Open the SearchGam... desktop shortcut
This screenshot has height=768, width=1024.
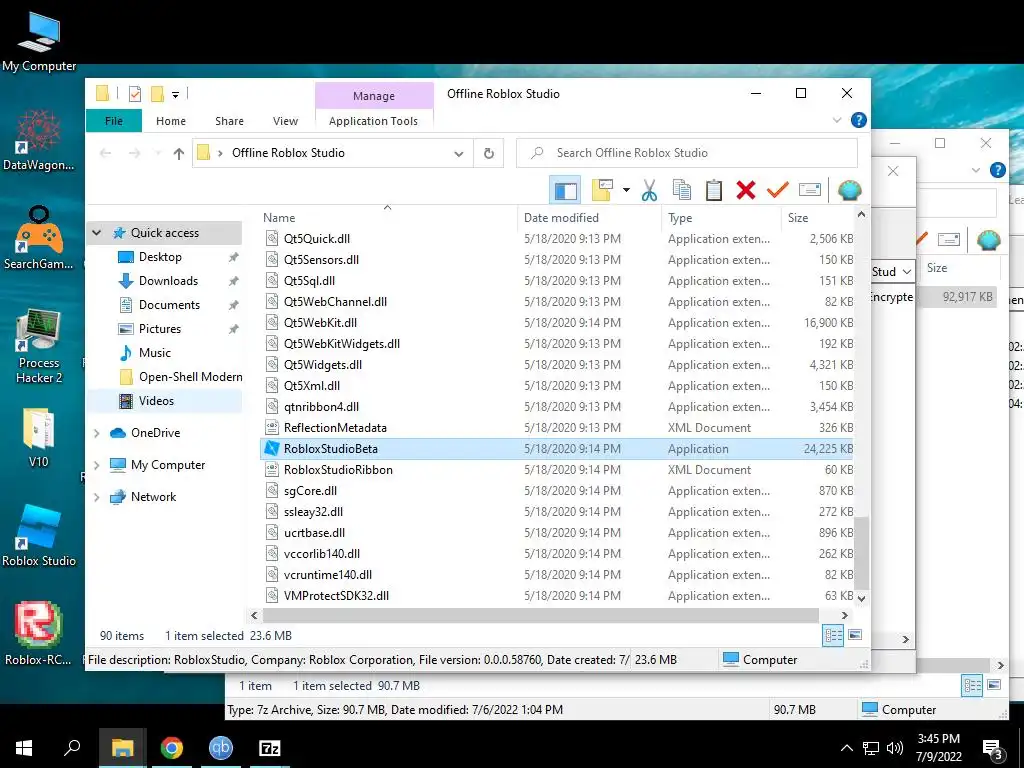click(x=39, y=238)
